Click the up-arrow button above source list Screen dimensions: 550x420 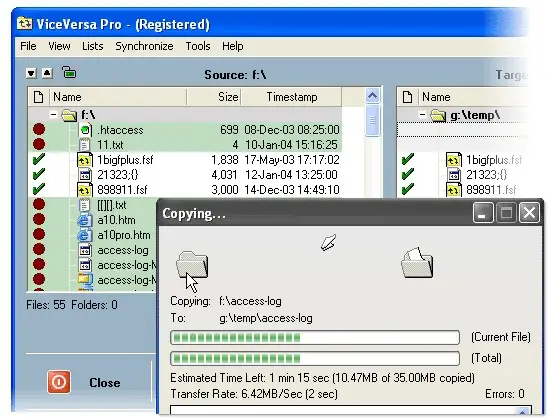47,73
